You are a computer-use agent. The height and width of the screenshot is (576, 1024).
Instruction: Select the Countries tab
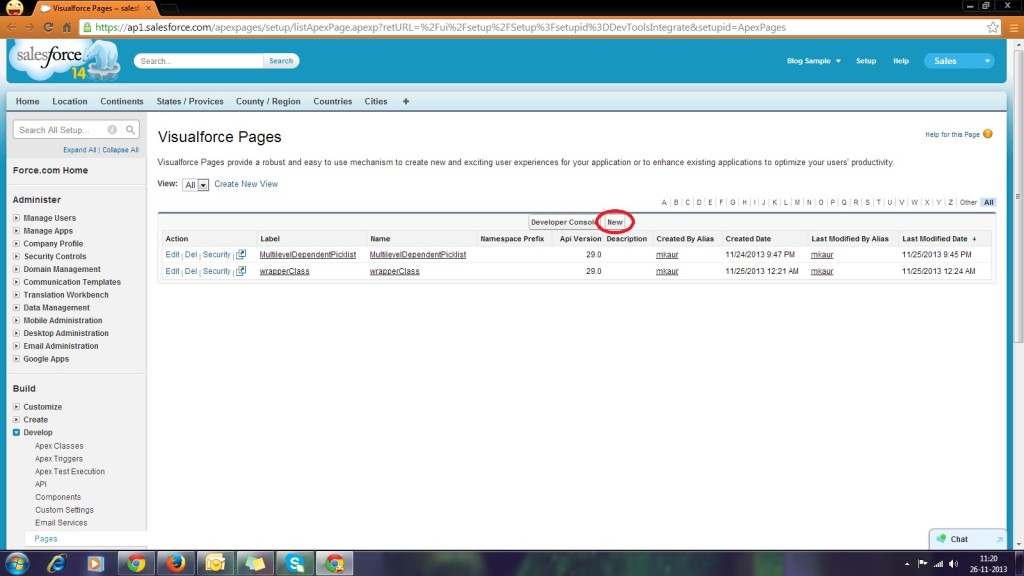coord(332,101)
